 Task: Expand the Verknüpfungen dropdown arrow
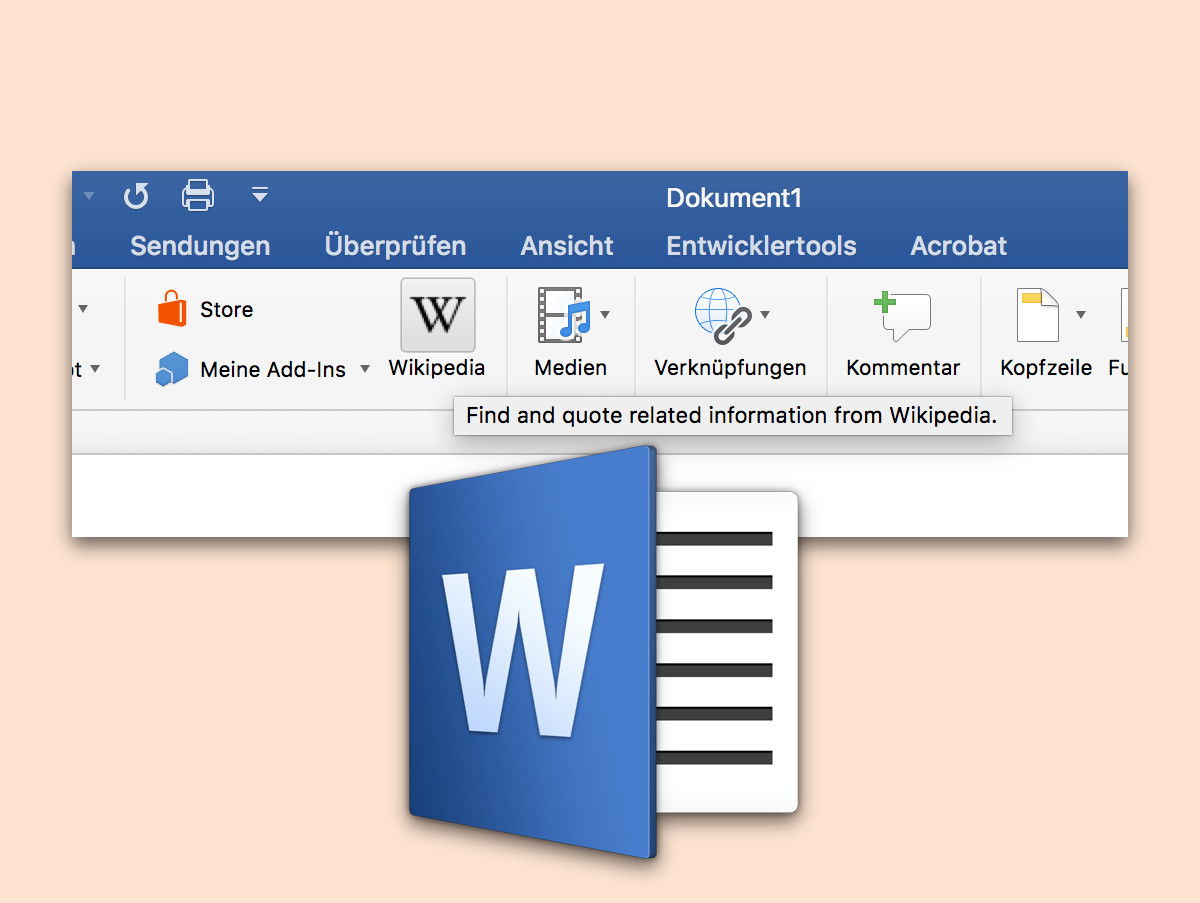click(x=765, y=315)
